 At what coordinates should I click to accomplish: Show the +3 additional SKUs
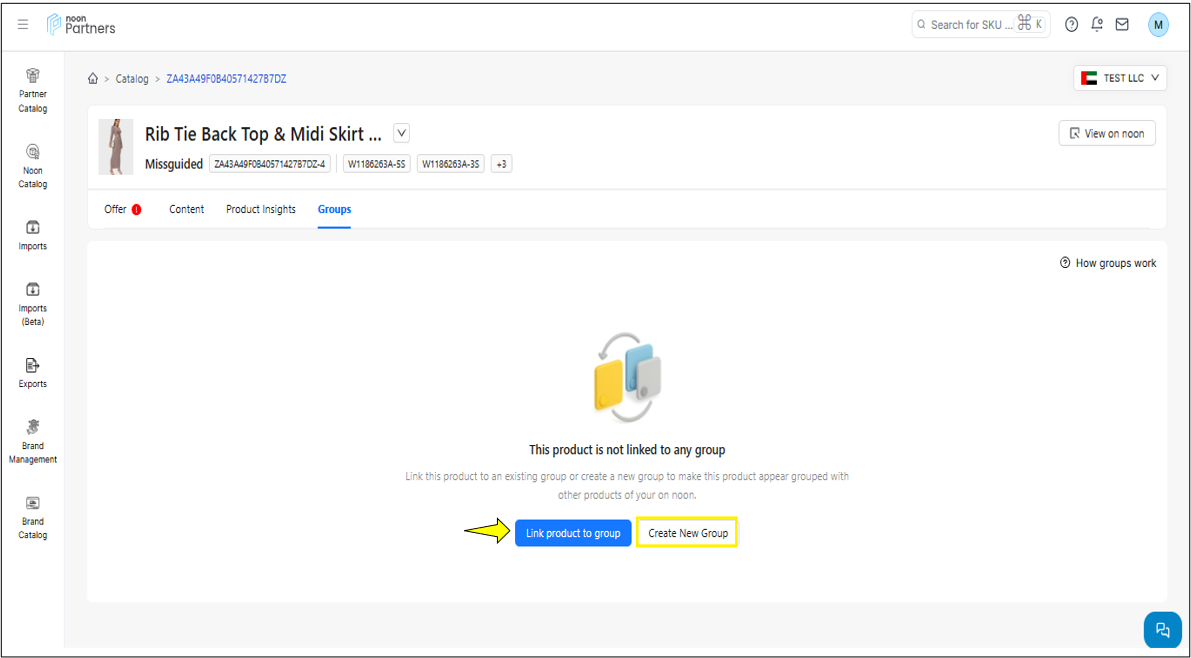pyautogui.click(x=501, y=164)
